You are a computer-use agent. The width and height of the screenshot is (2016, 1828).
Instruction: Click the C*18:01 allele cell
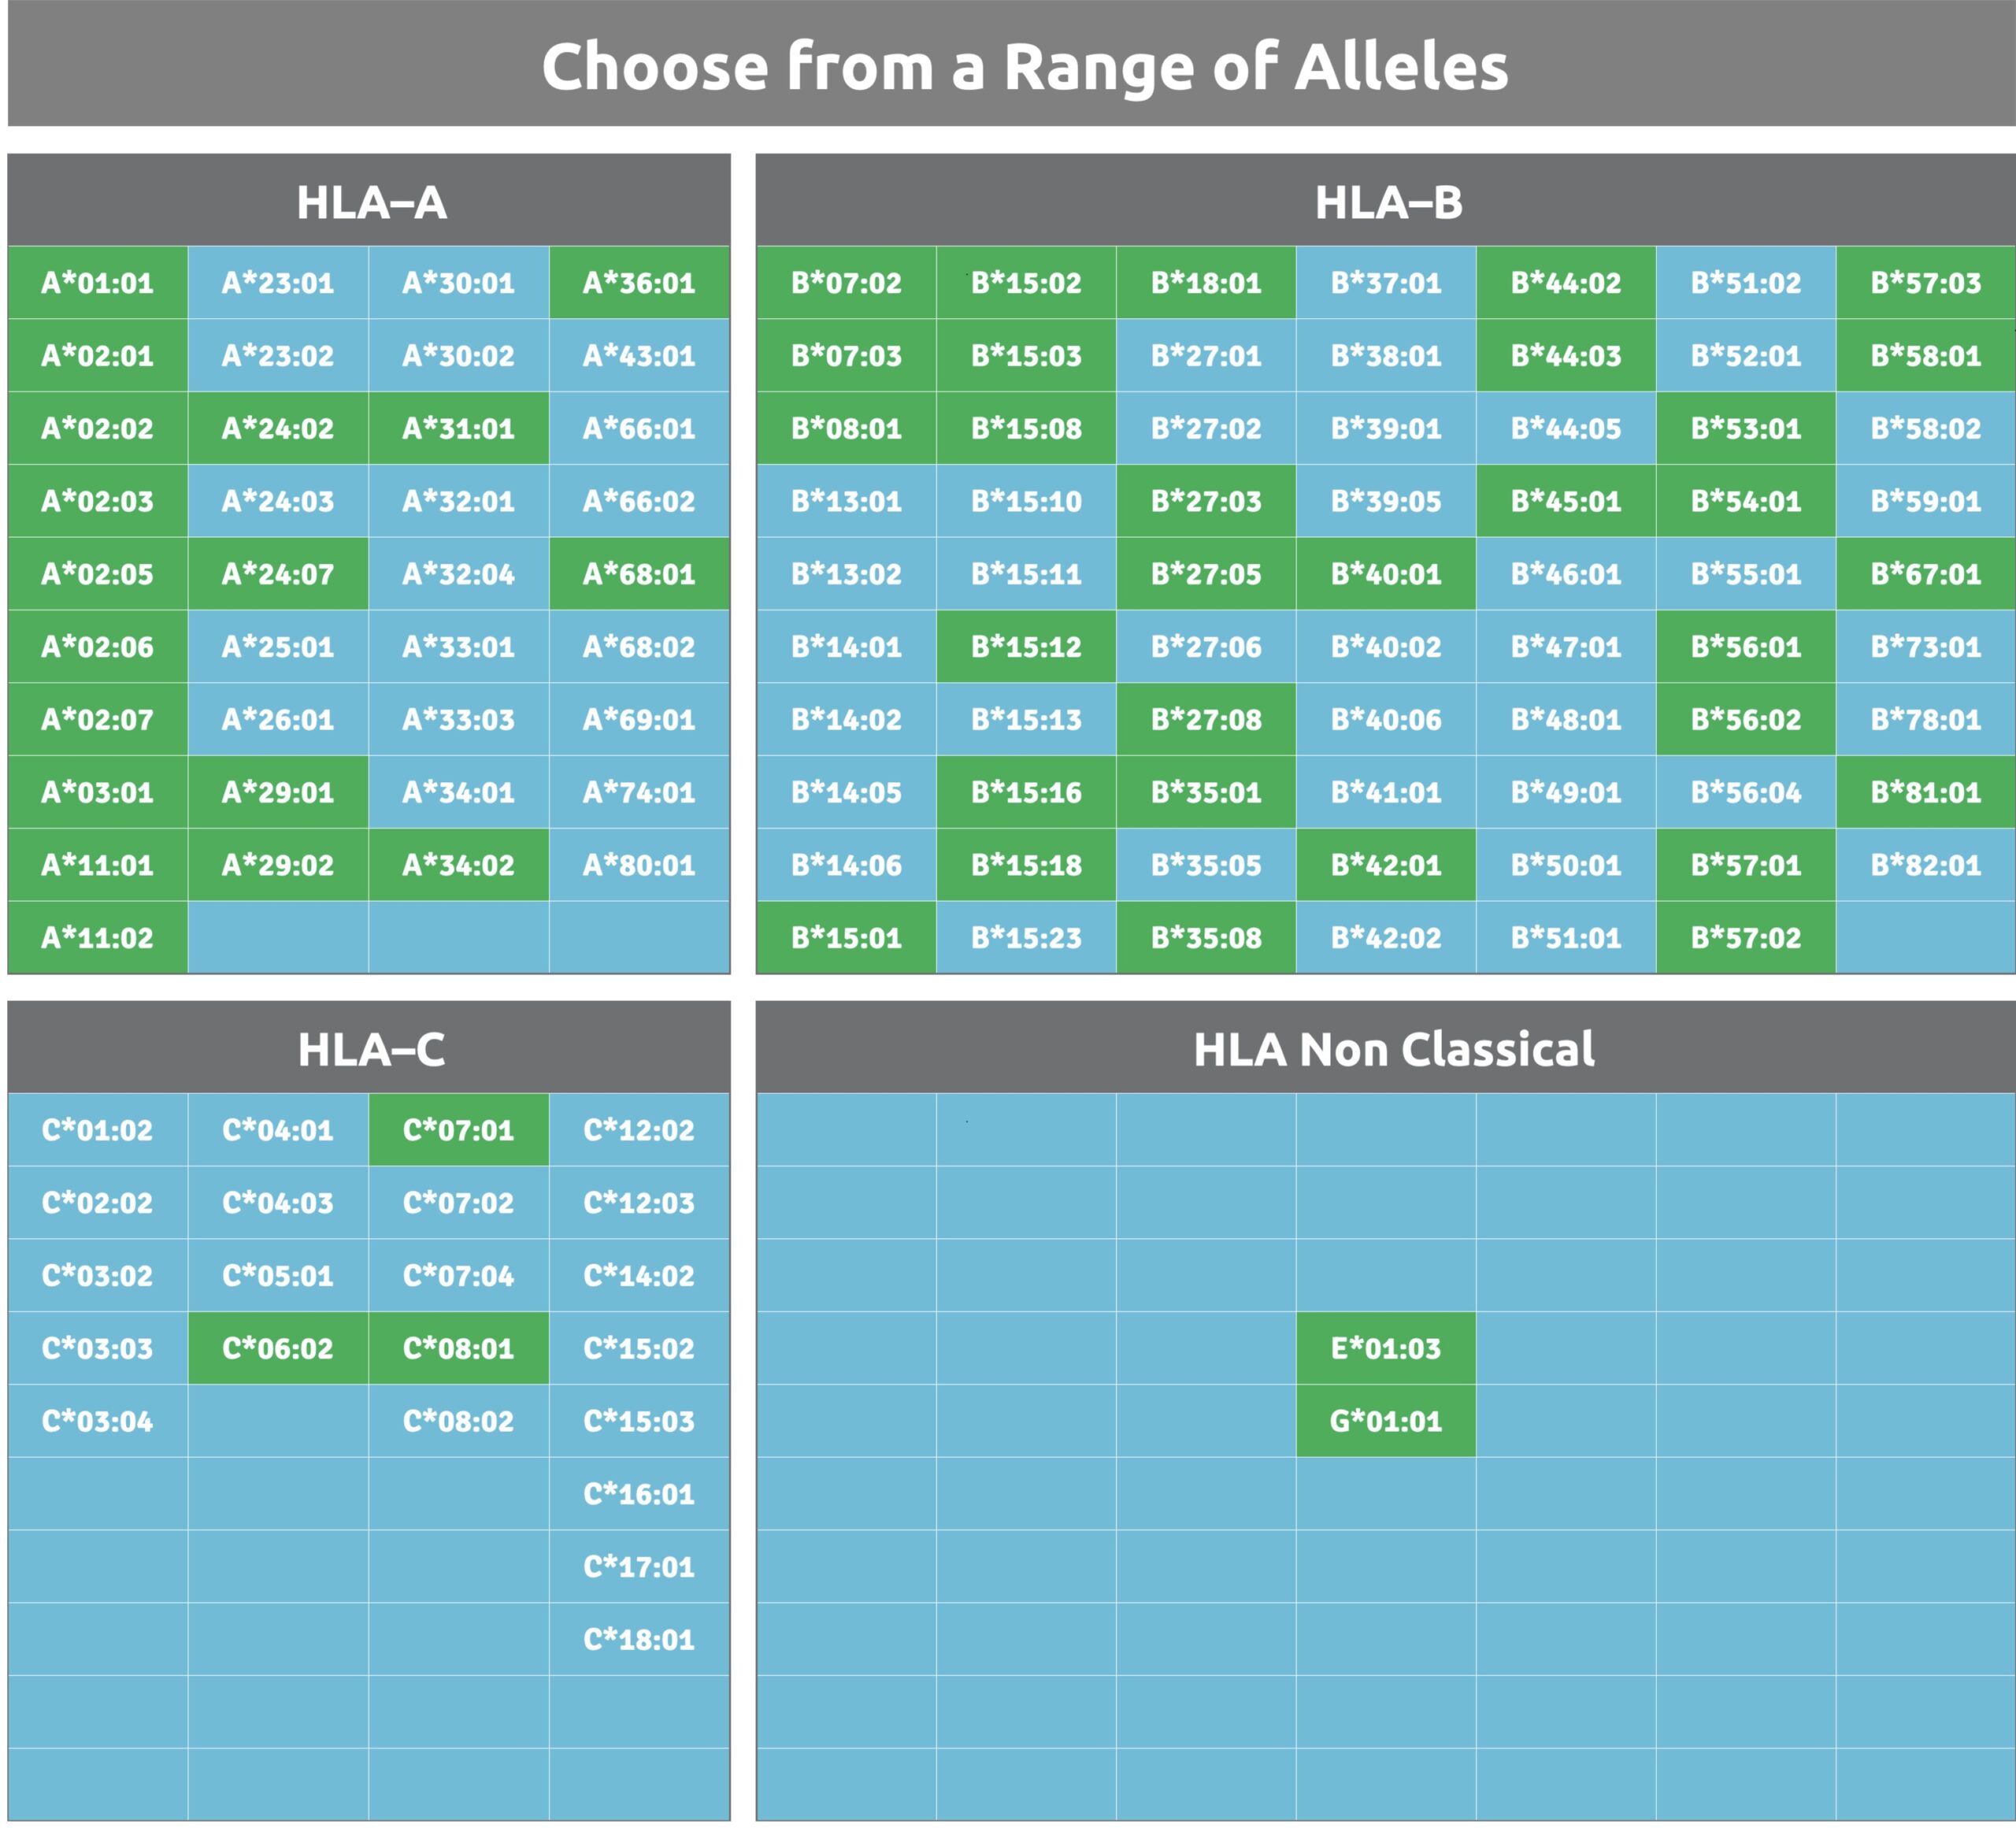(x=639, y=1639)
